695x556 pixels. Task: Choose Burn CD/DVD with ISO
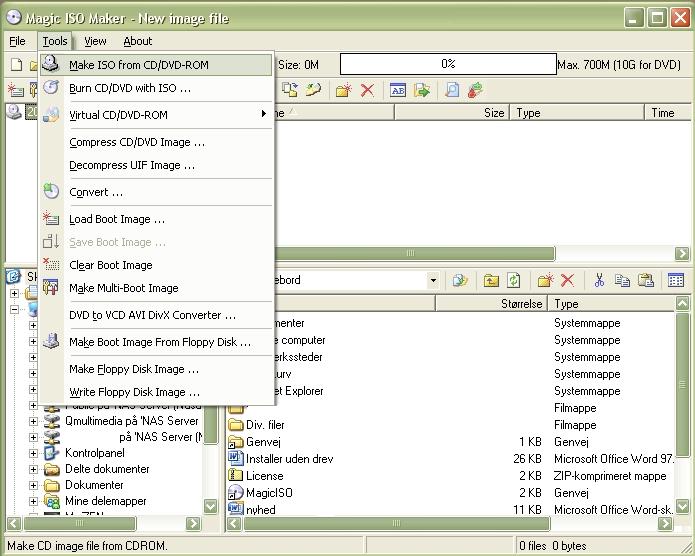click(130, 88)
